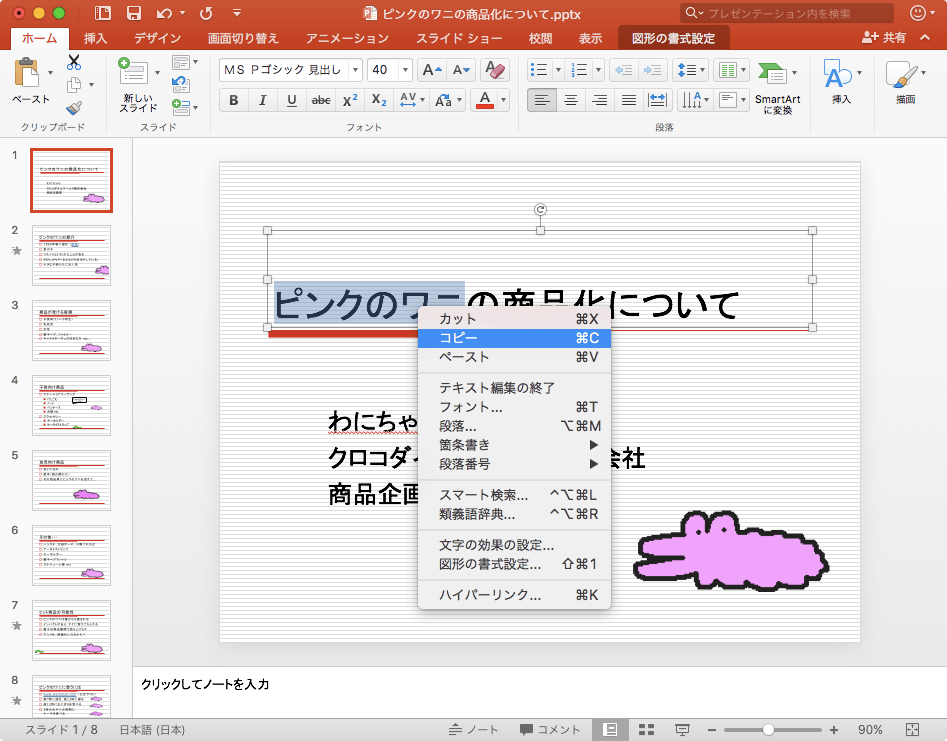Click the fit slide to window icon
The width and height of the screenshot is (947, 741).
(912, 729)
